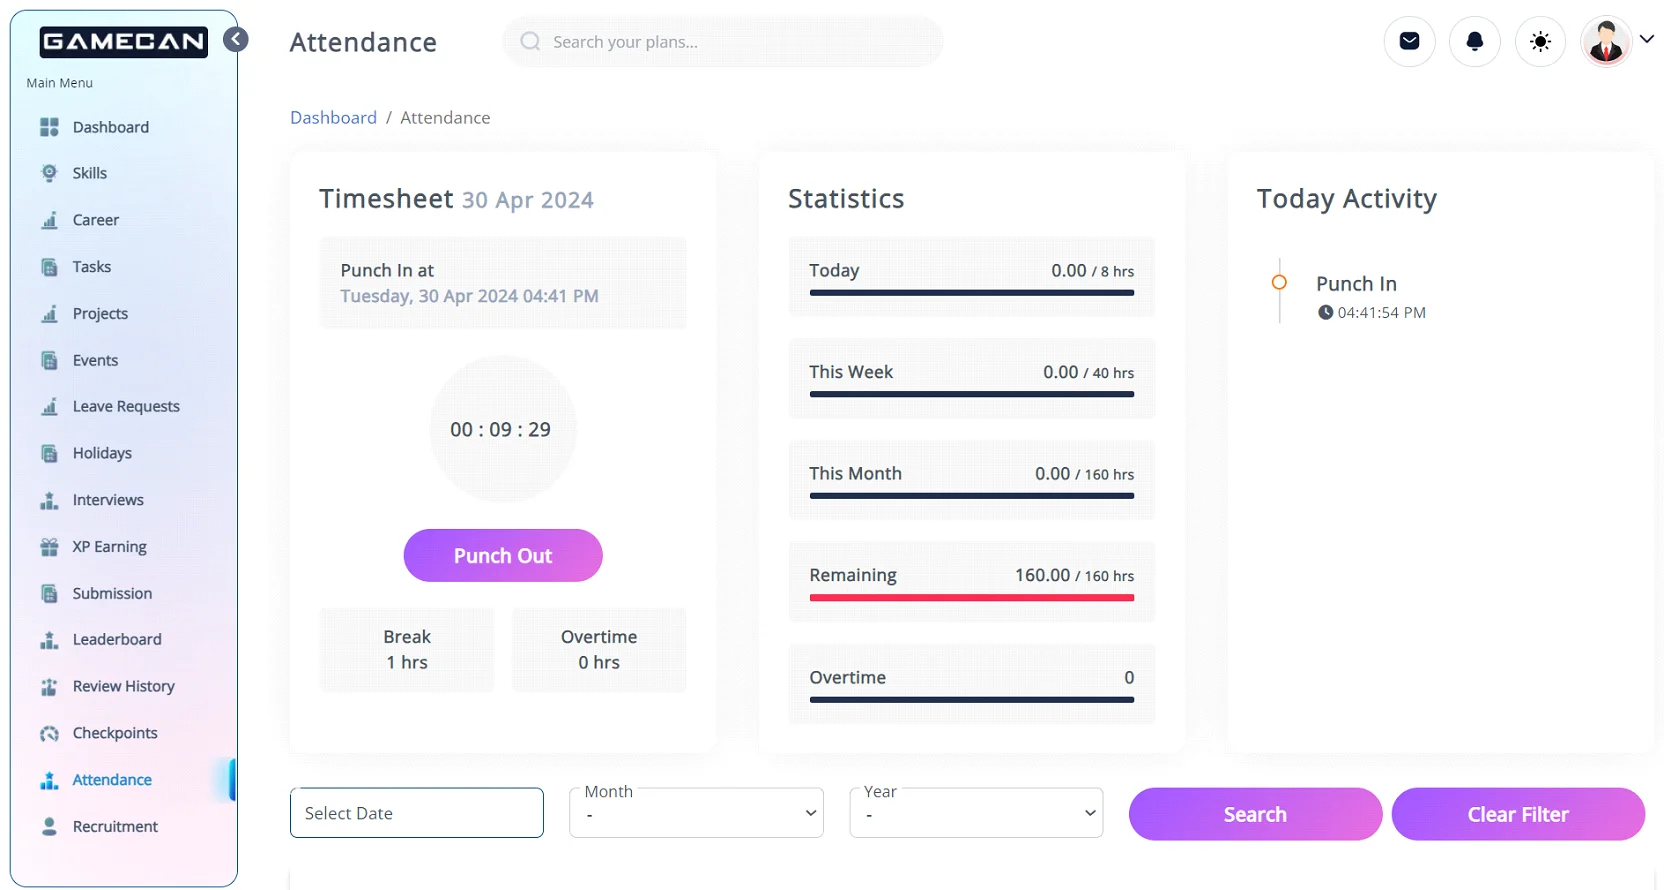Click the '04:41:54 PM' time text
This screenshot has width=1664, height=890.
click(x=1382, y=312)
